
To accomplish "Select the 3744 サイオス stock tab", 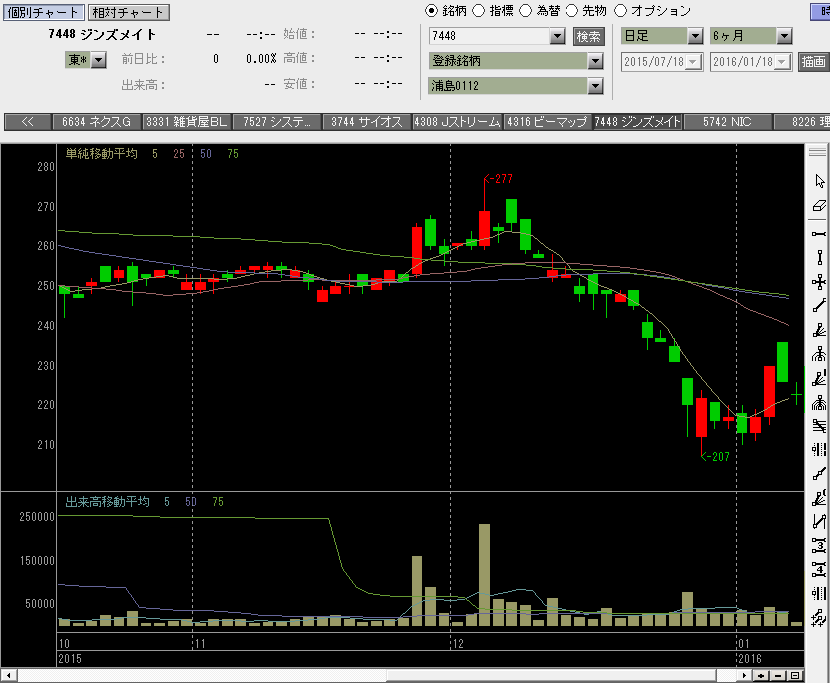I will coord(367,122).
